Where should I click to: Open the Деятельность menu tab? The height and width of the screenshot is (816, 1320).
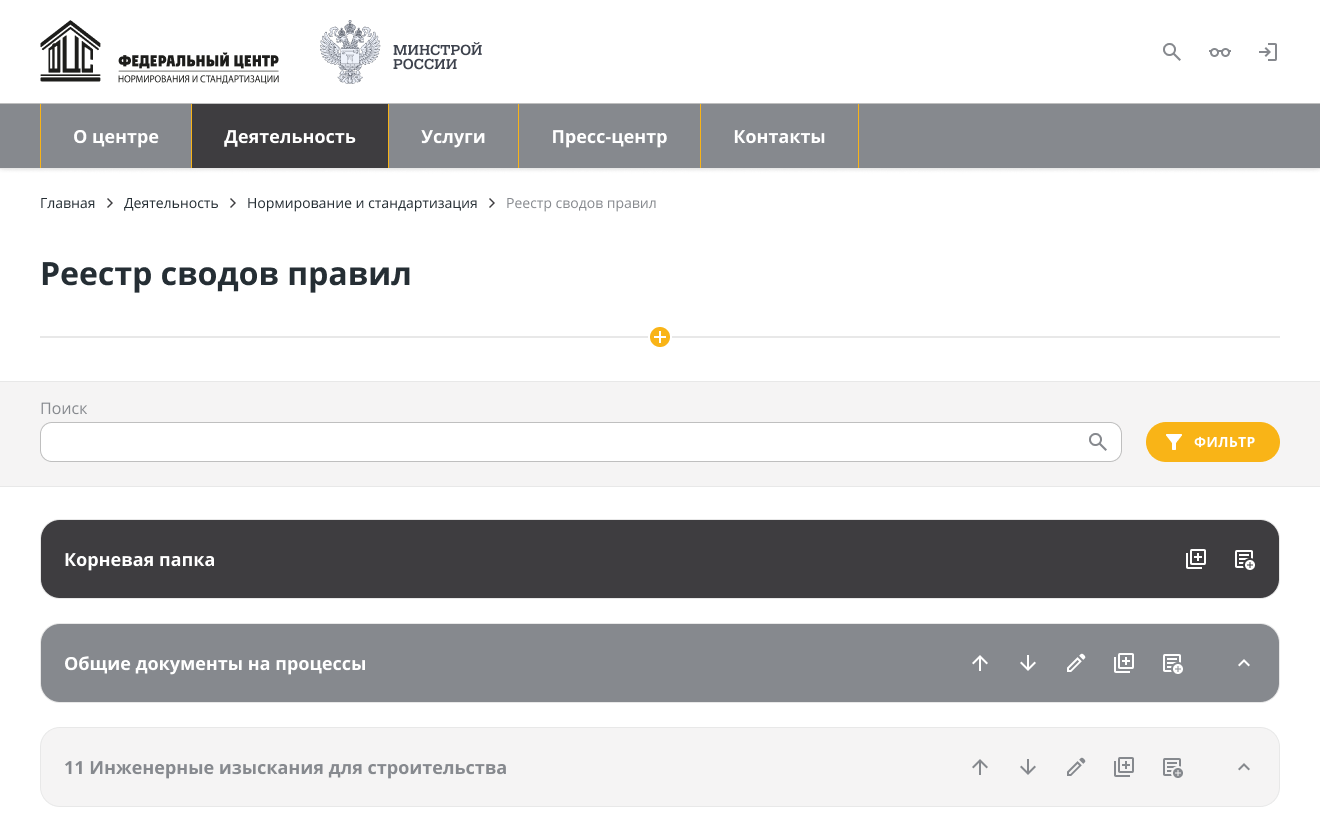[x=289, y=137]
